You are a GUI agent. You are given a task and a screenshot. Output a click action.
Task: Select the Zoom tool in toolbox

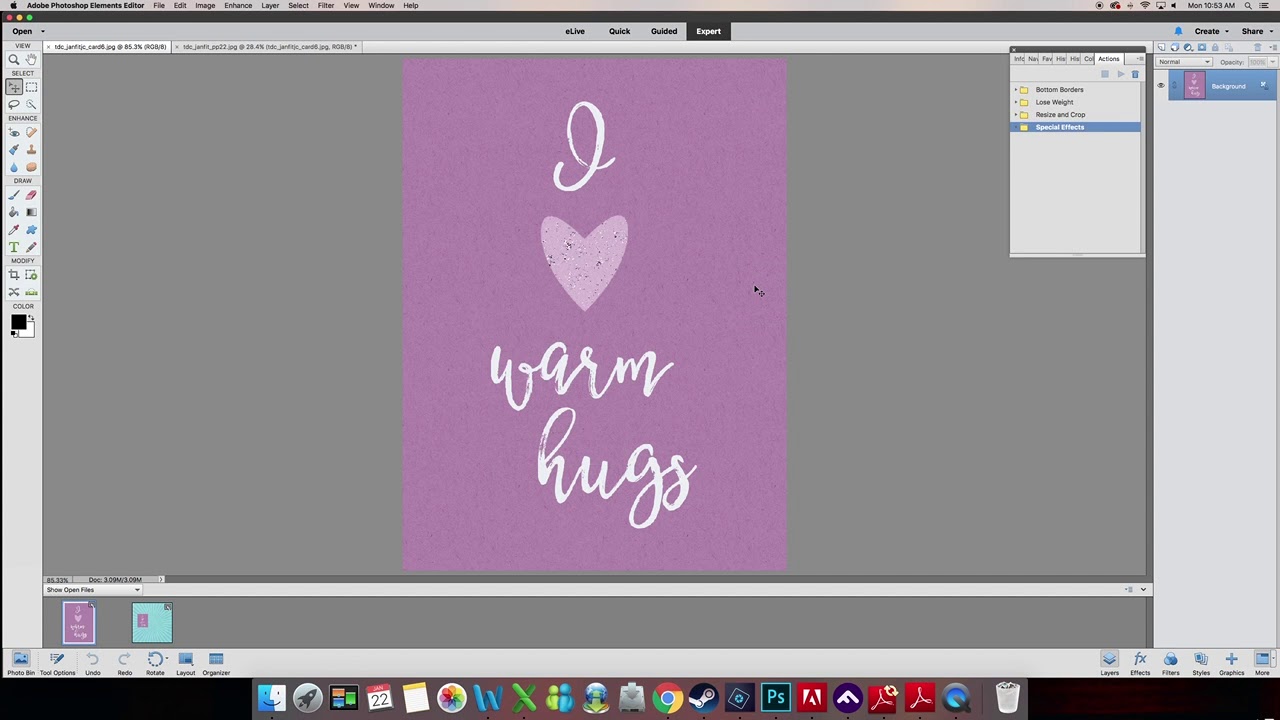click(14, 60)
